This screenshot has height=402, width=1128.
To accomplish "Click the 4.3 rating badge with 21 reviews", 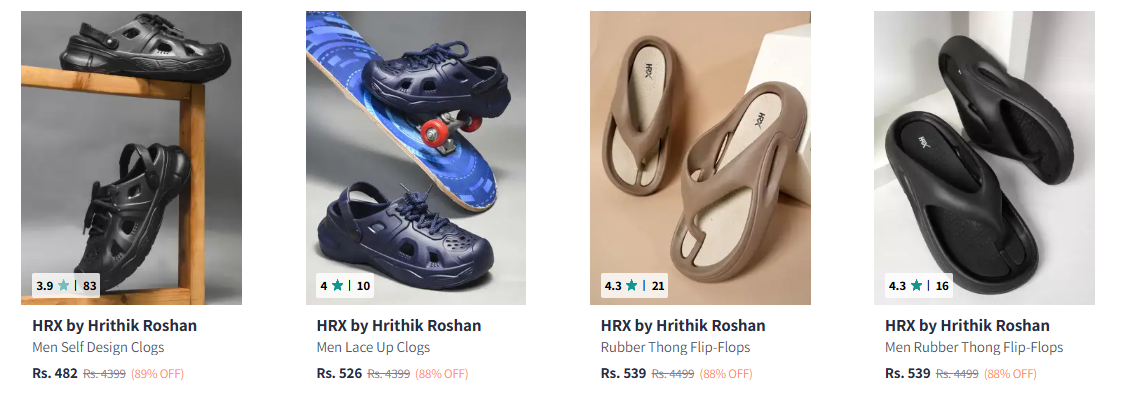I will click(x=634, y=285).
